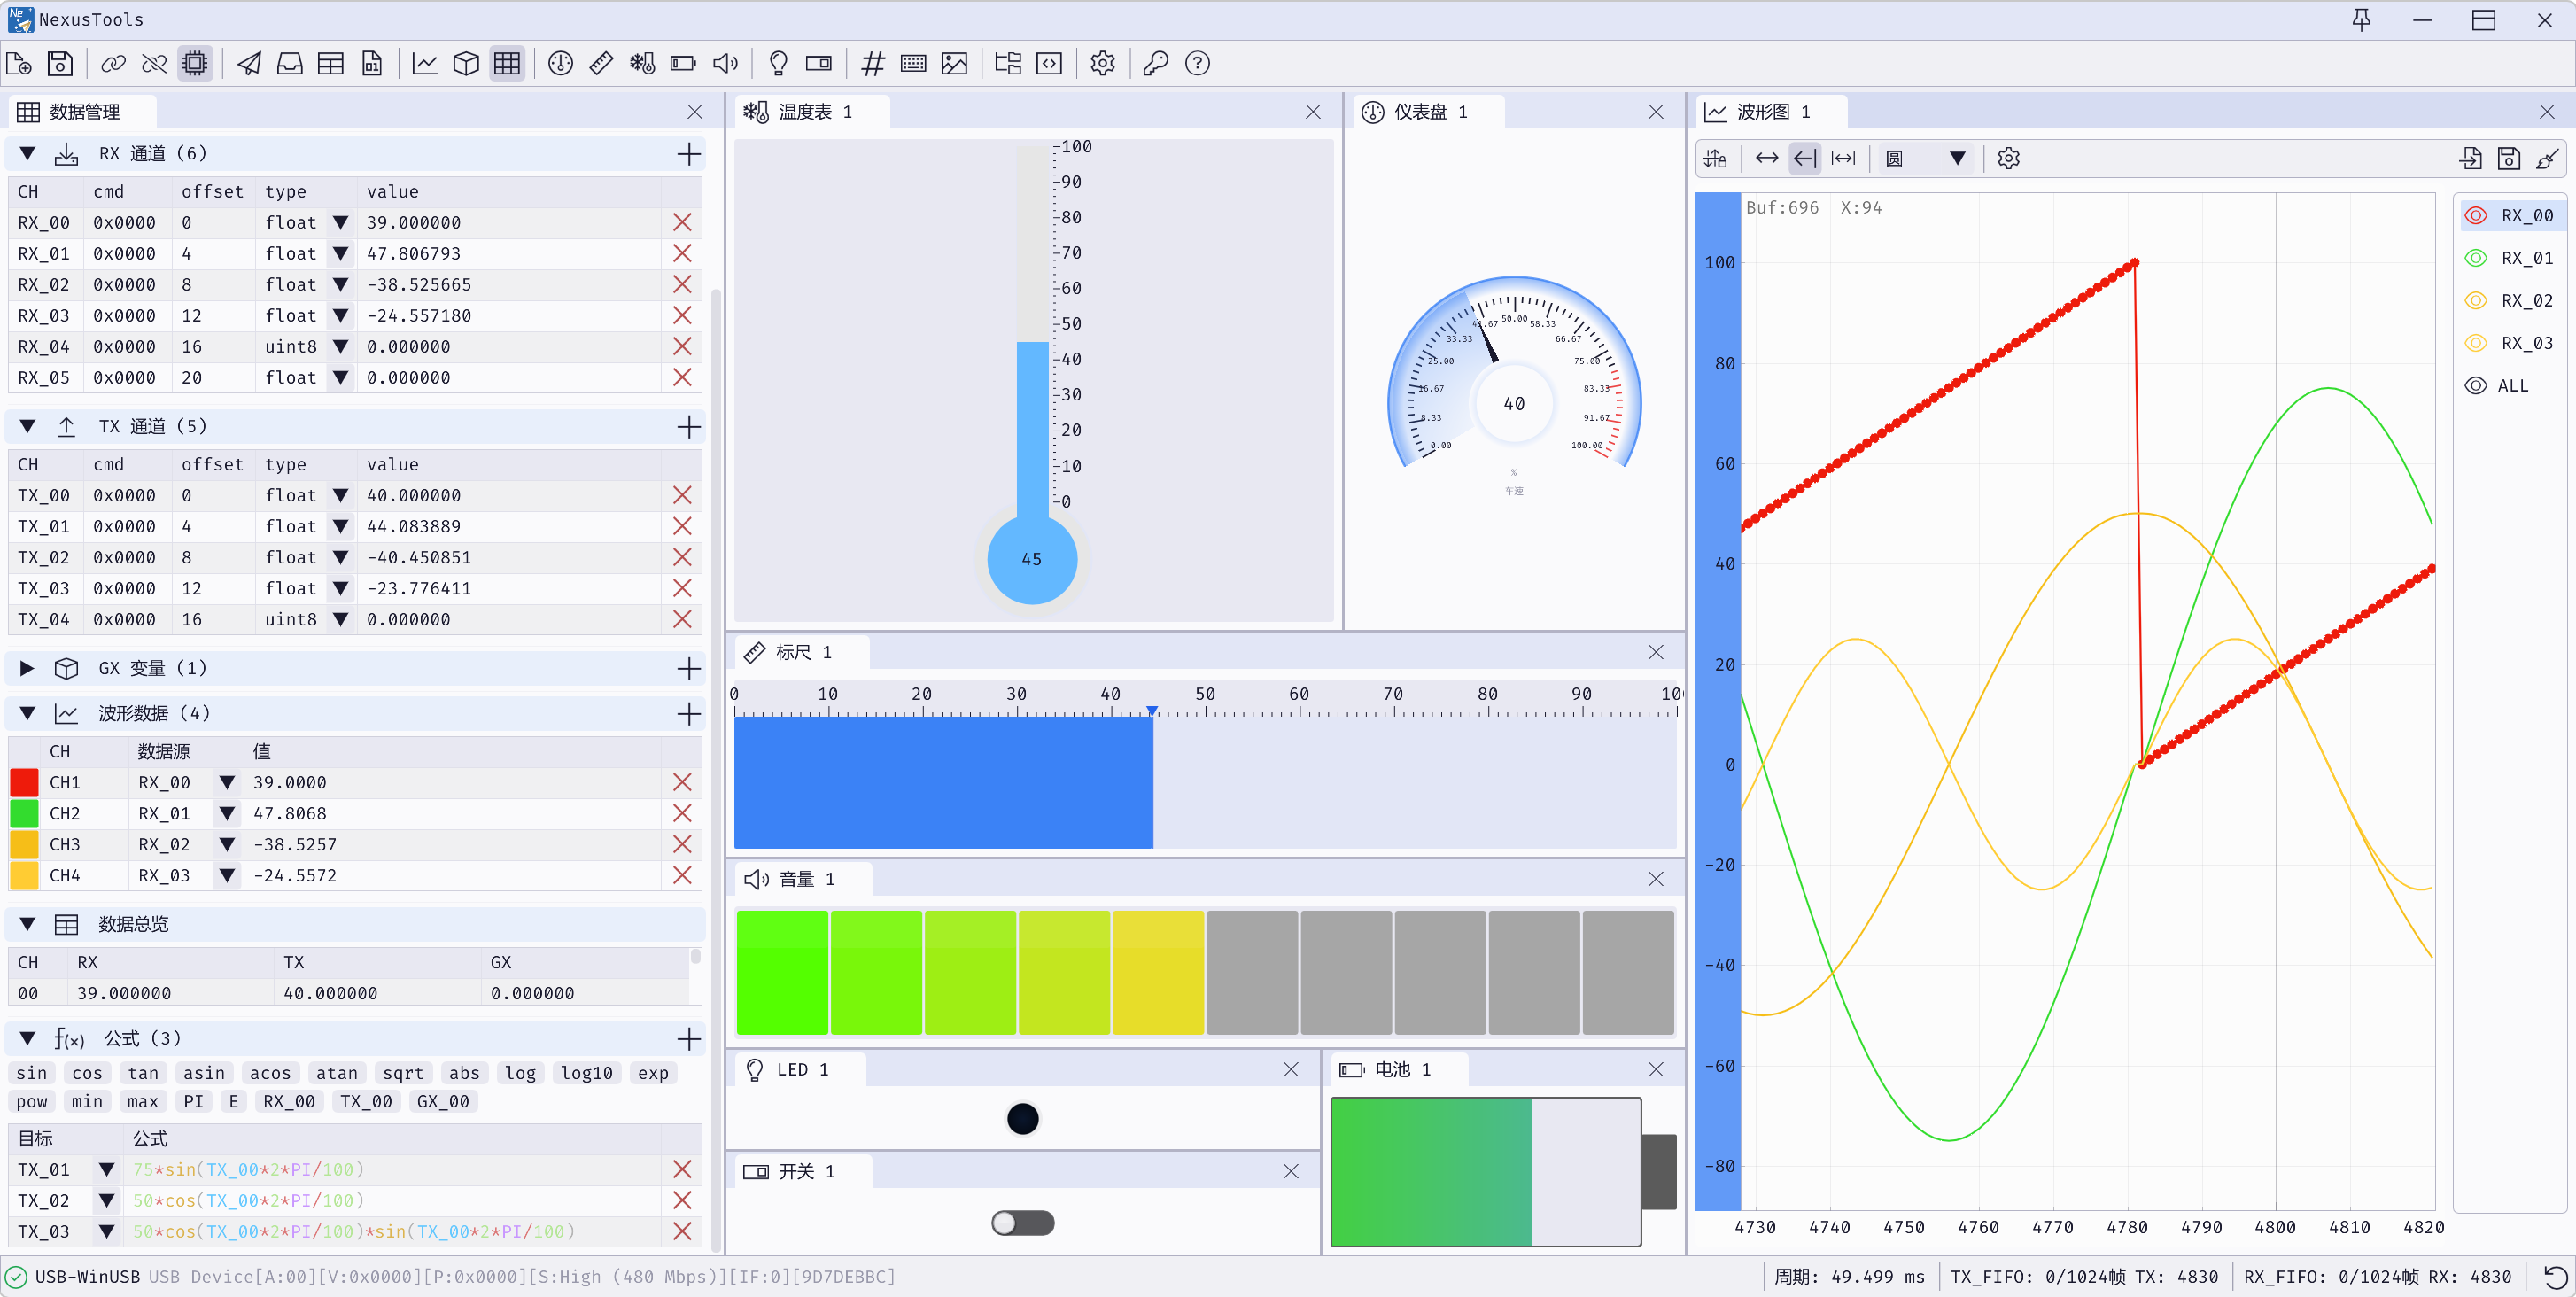Expand the GX 变量 section
The width and height of the screenshot is (2576, 1297).
tap(27, 668)
